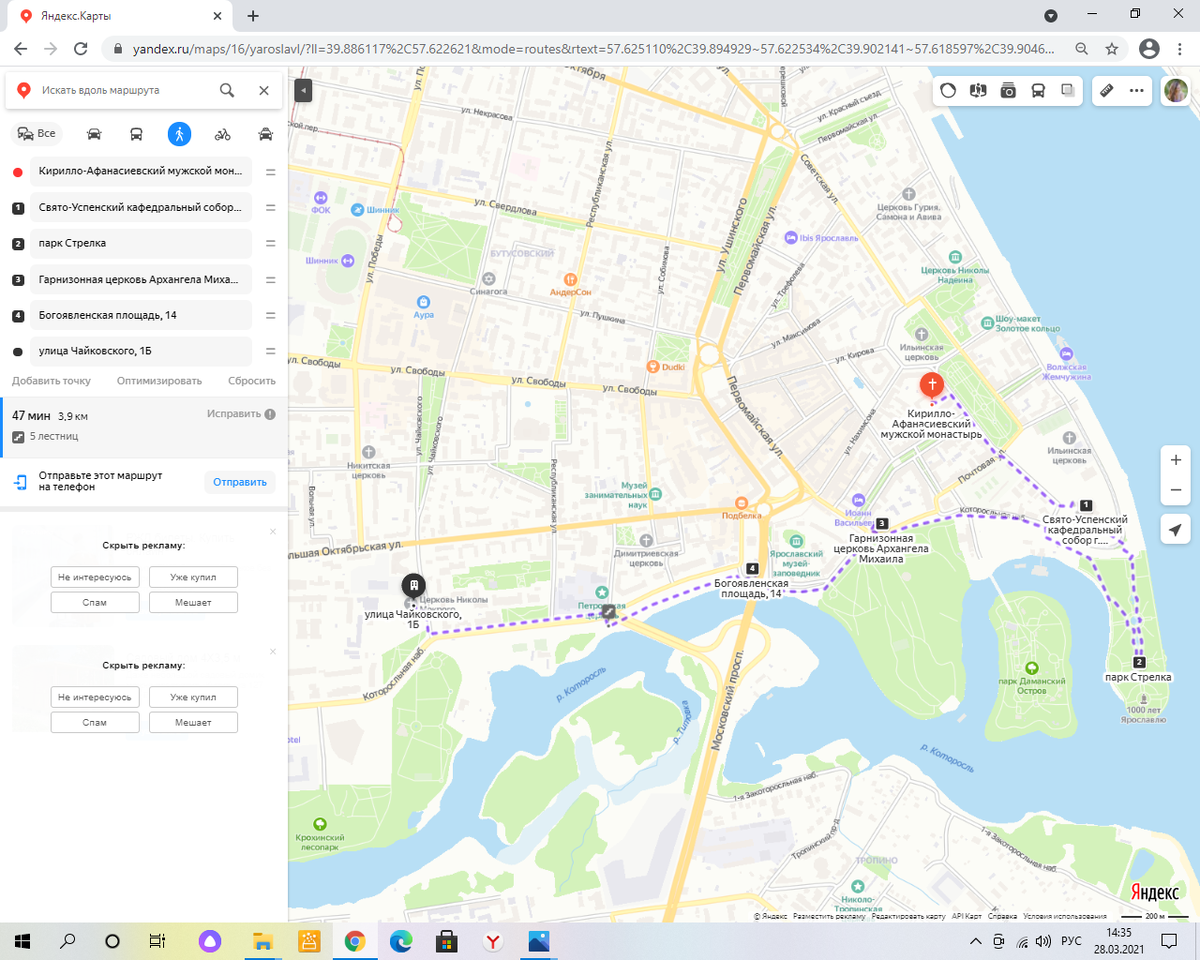Click "Не интересуюсь" in the first ad block
Viewport: 1200px width, 960px height.
click(95, 577)
